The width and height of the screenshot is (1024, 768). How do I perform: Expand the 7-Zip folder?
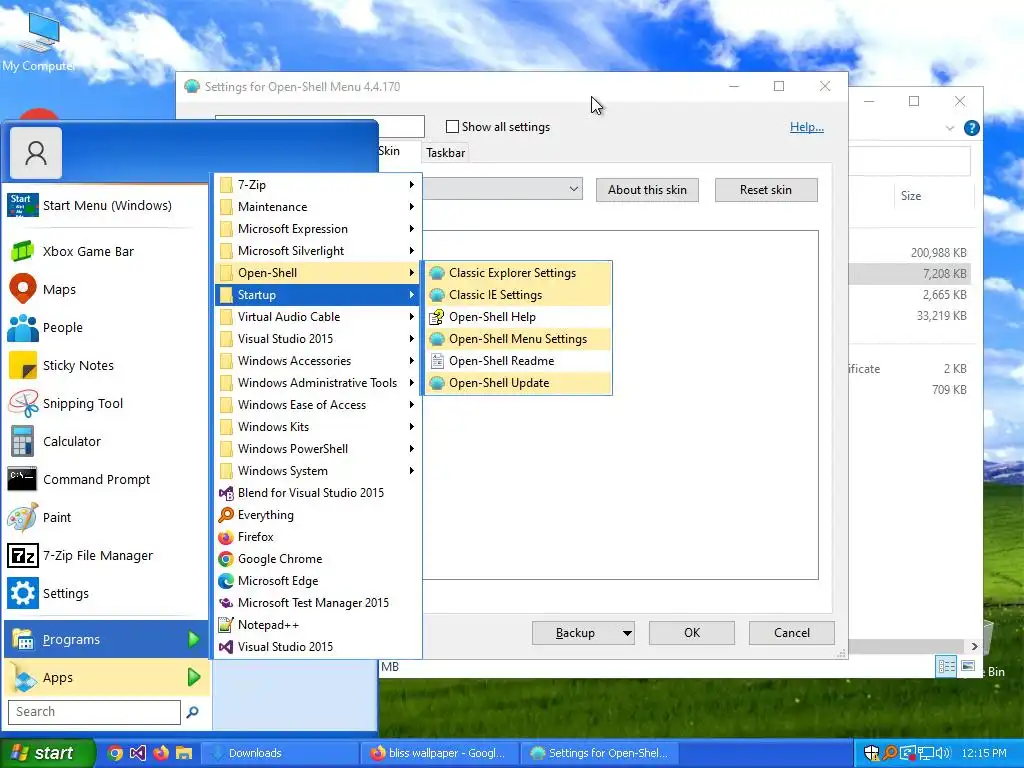coord(318,185)
